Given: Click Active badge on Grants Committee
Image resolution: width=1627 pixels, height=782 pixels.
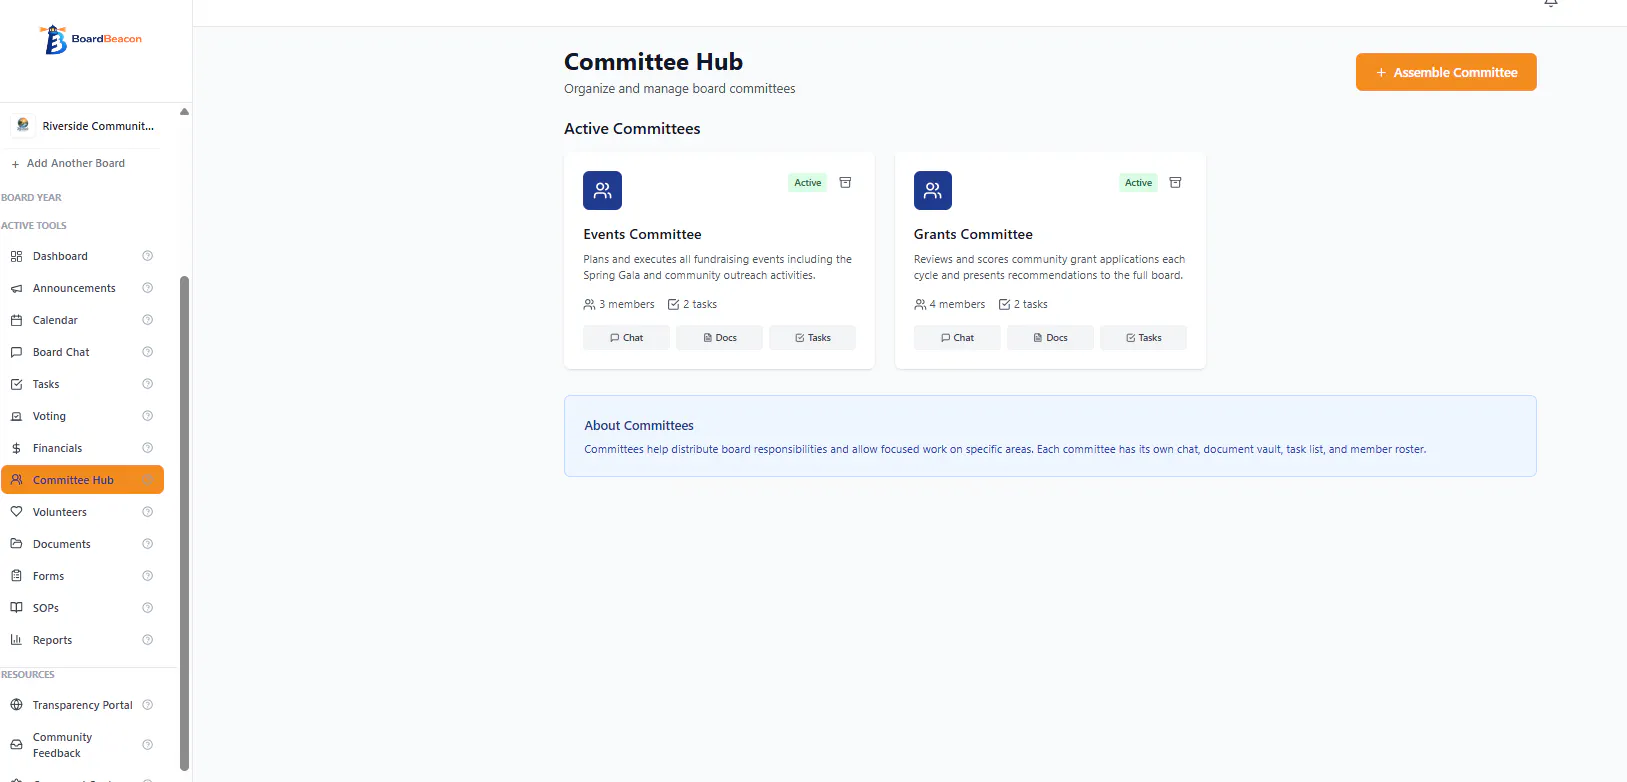Looking at the screenshot, I should tap(1138, 183).
